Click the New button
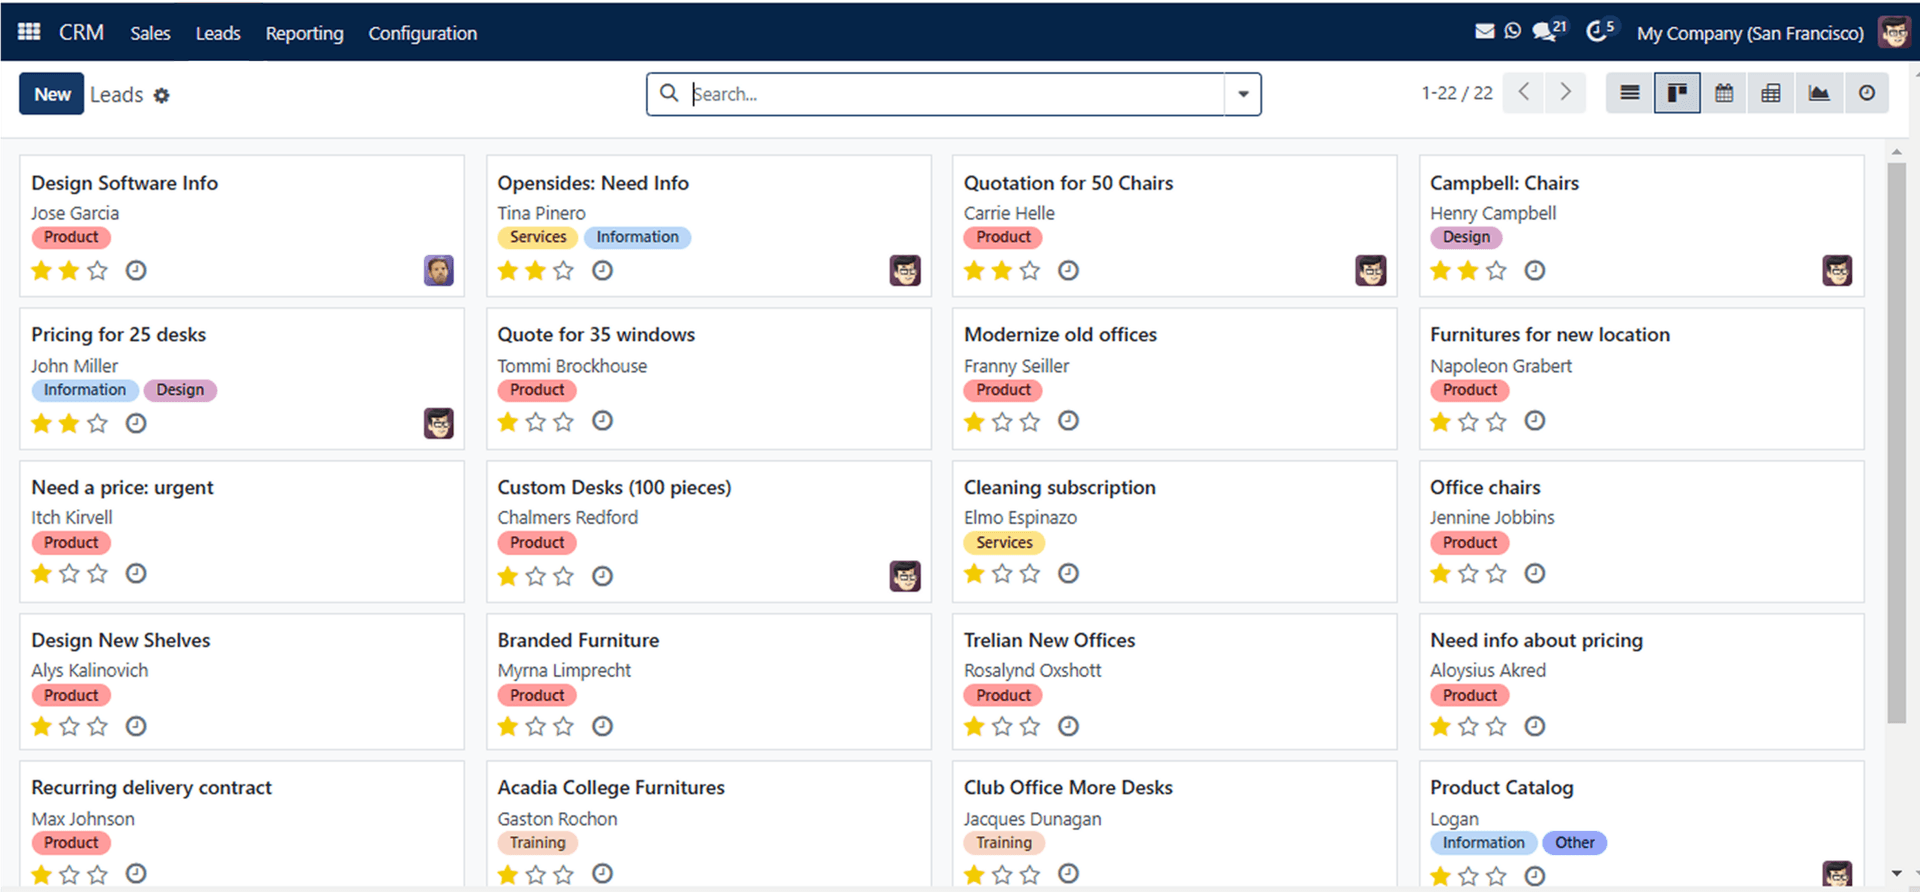 pyautogui.click(x=52, y=94)
